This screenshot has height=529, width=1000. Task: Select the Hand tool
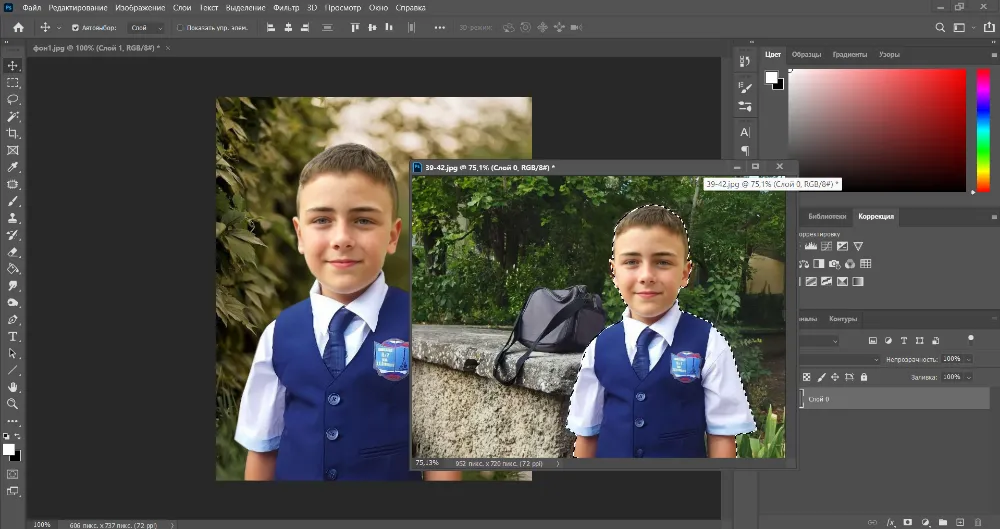[13, 387]
